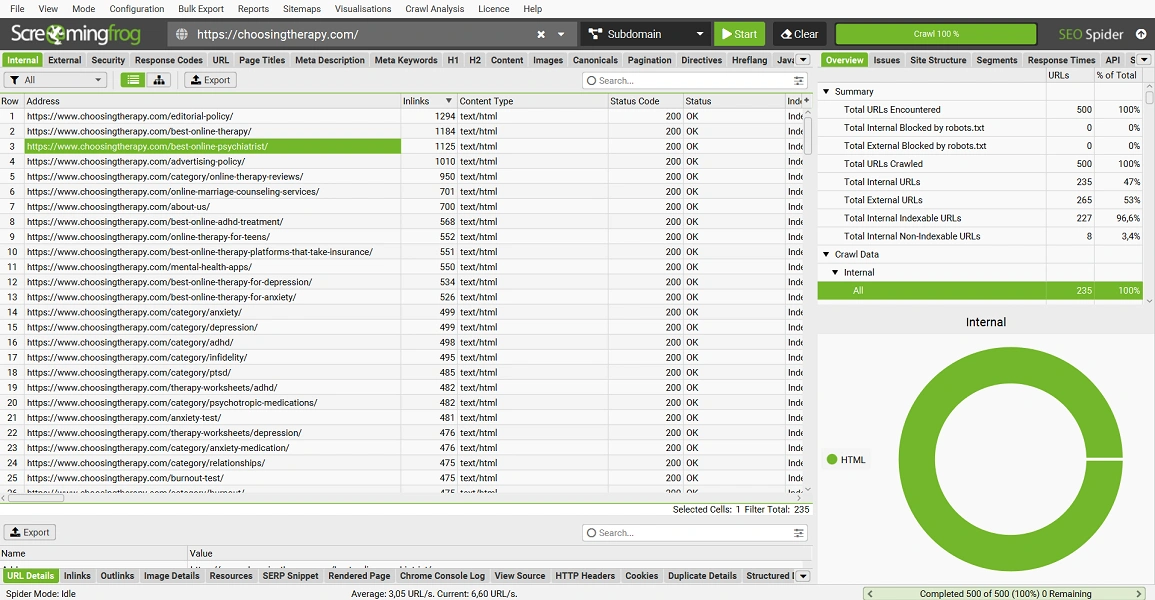Click the Export button in the lower panel
The width and height of the screenshot is (1155, 600).
click(30, 532)
